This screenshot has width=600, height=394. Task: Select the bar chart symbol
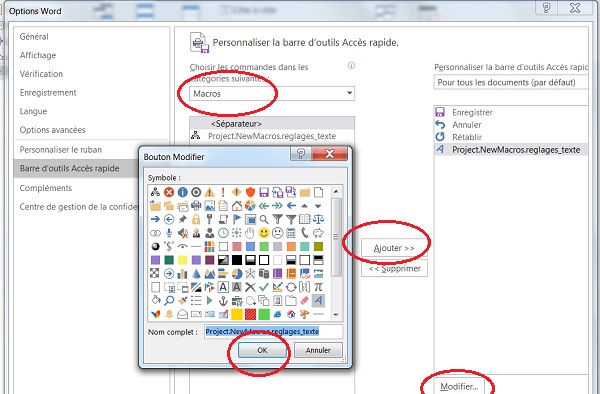[183, 274]
